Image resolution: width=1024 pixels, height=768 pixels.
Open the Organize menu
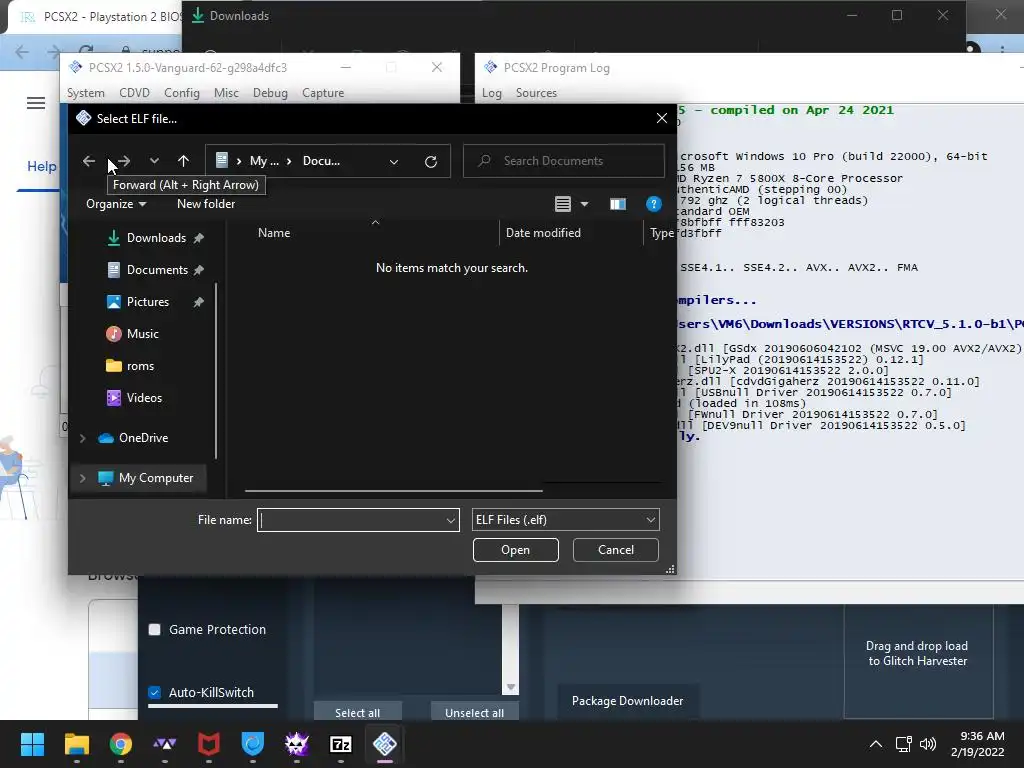pos(116,204)
